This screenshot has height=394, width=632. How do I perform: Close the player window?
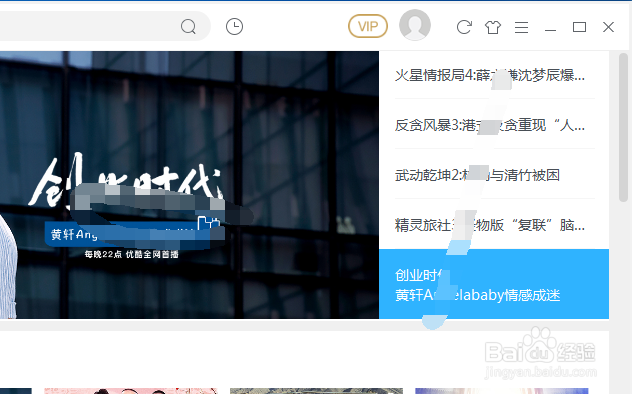608,27
